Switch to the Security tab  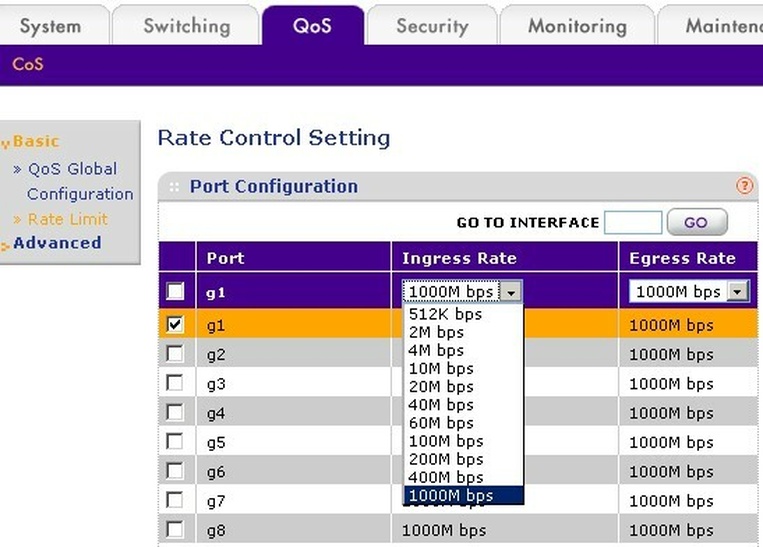(432, 26)
